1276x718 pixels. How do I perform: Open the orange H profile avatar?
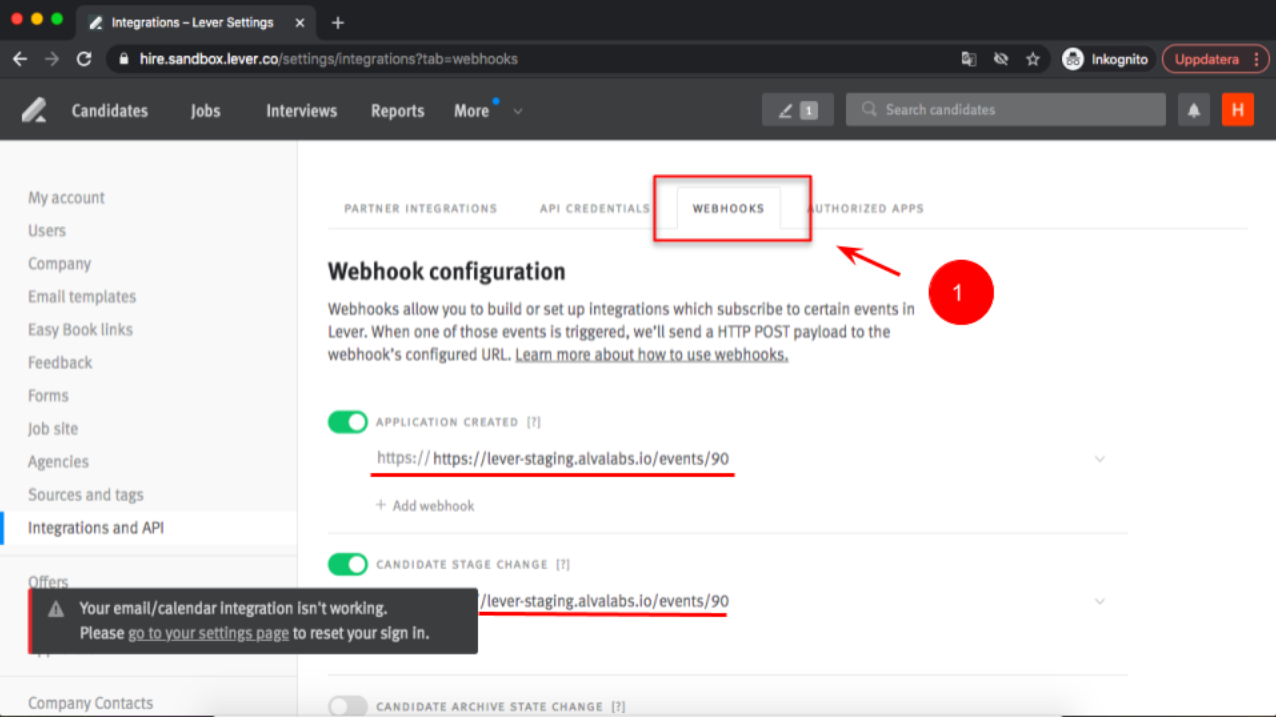[1237, 110]
